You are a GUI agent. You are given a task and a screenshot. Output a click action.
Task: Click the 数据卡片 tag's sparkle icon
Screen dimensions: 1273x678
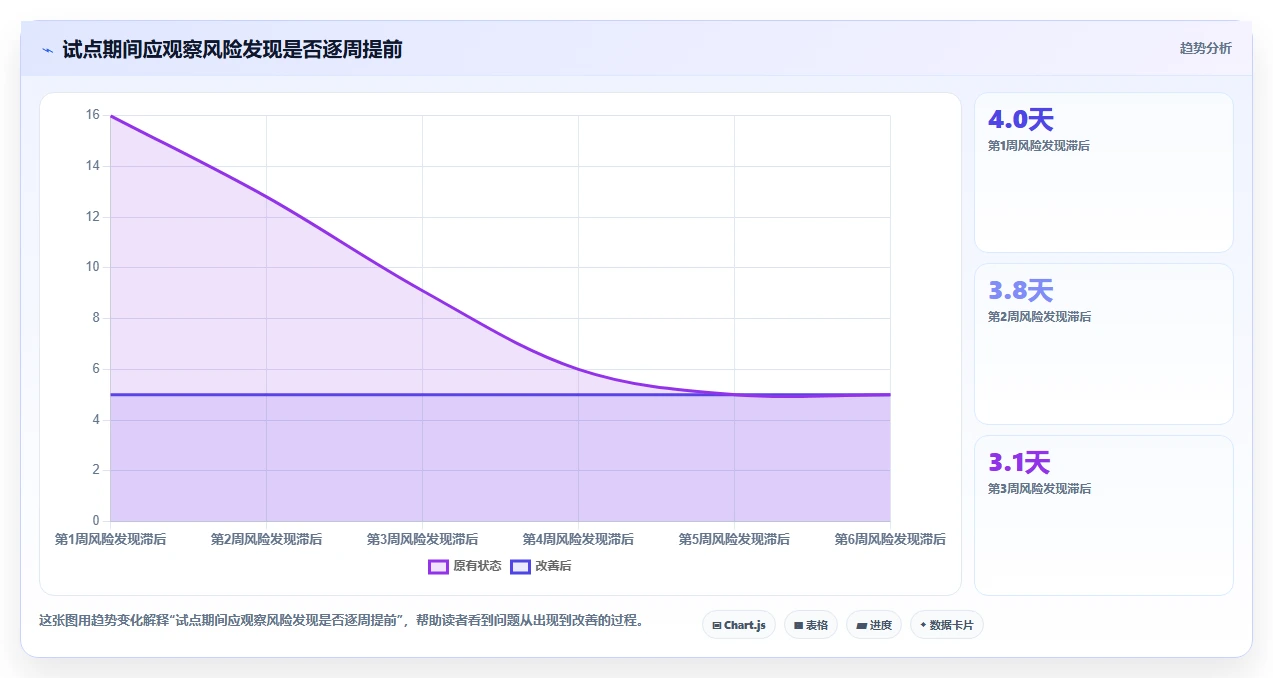click(923, 625)
